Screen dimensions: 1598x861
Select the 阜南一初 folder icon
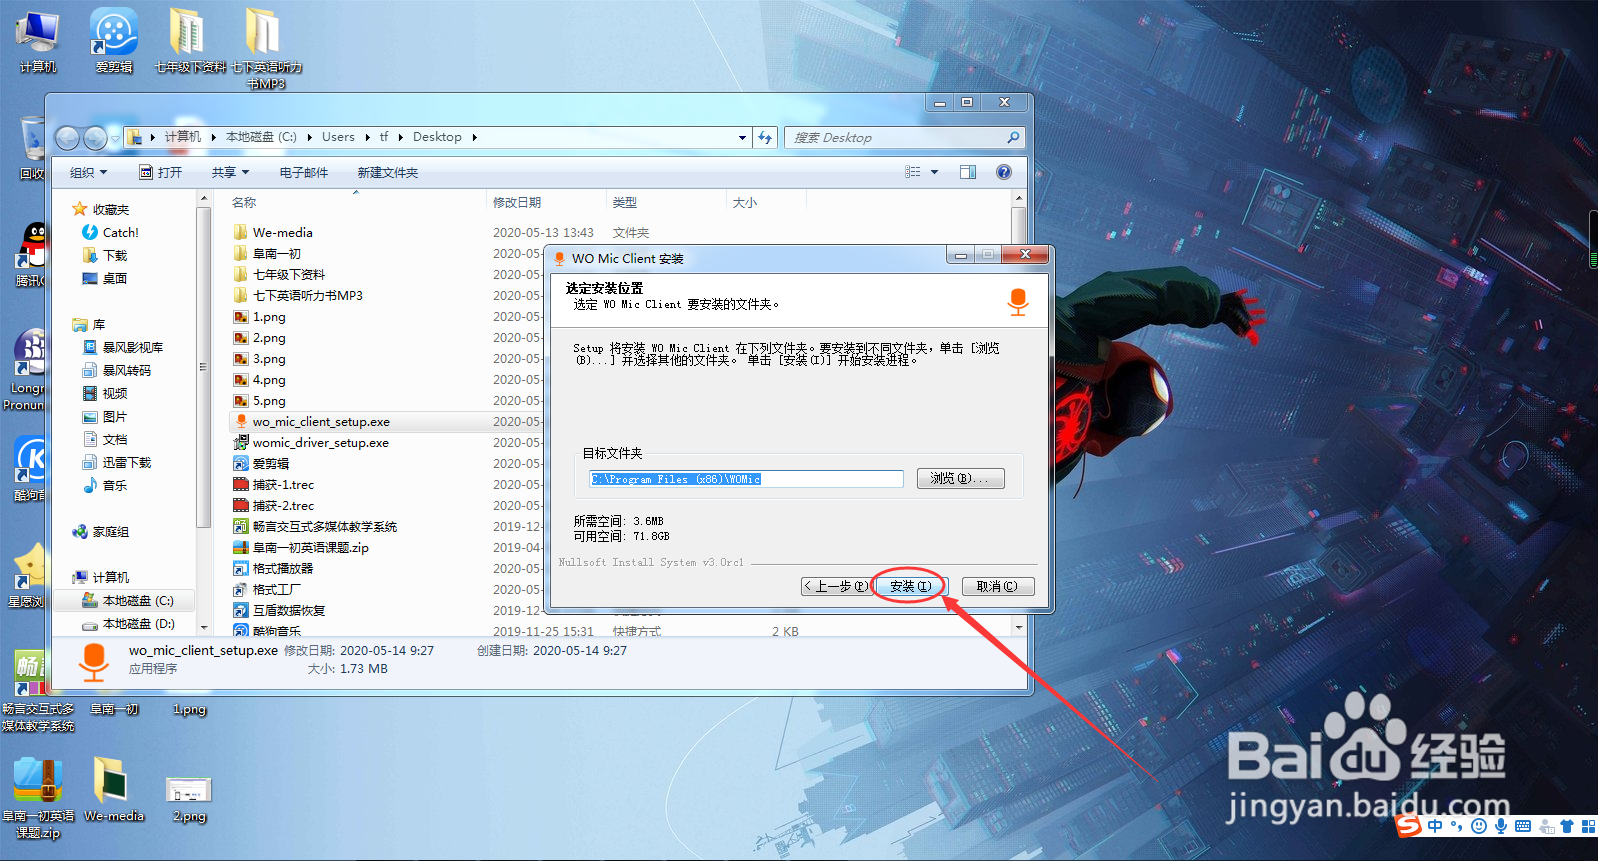(x=240, y=253)
